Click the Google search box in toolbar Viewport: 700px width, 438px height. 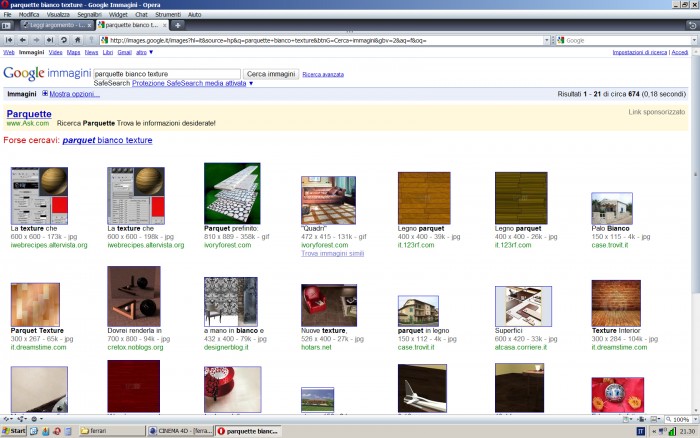pos(624,40)
